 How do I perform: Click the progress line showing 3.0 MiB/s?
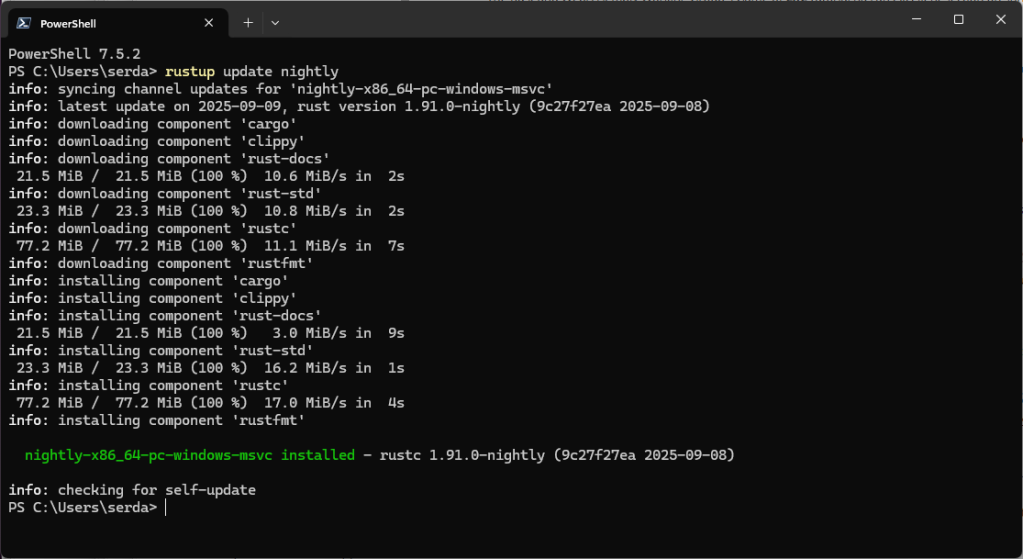point(210,333)
